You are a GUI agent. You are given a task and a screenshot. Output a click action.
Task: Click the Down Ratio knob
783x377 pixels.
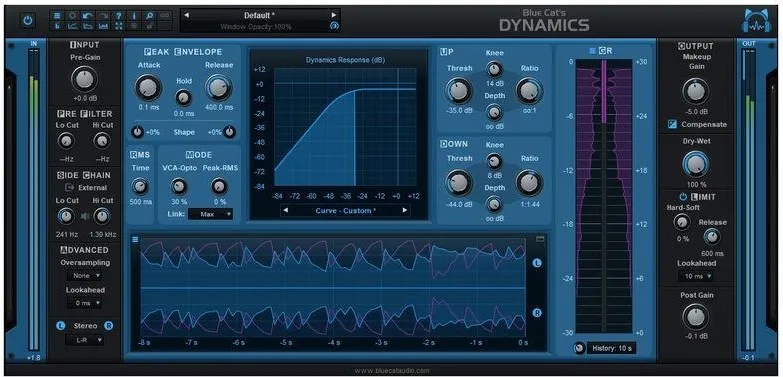point(529,182)
